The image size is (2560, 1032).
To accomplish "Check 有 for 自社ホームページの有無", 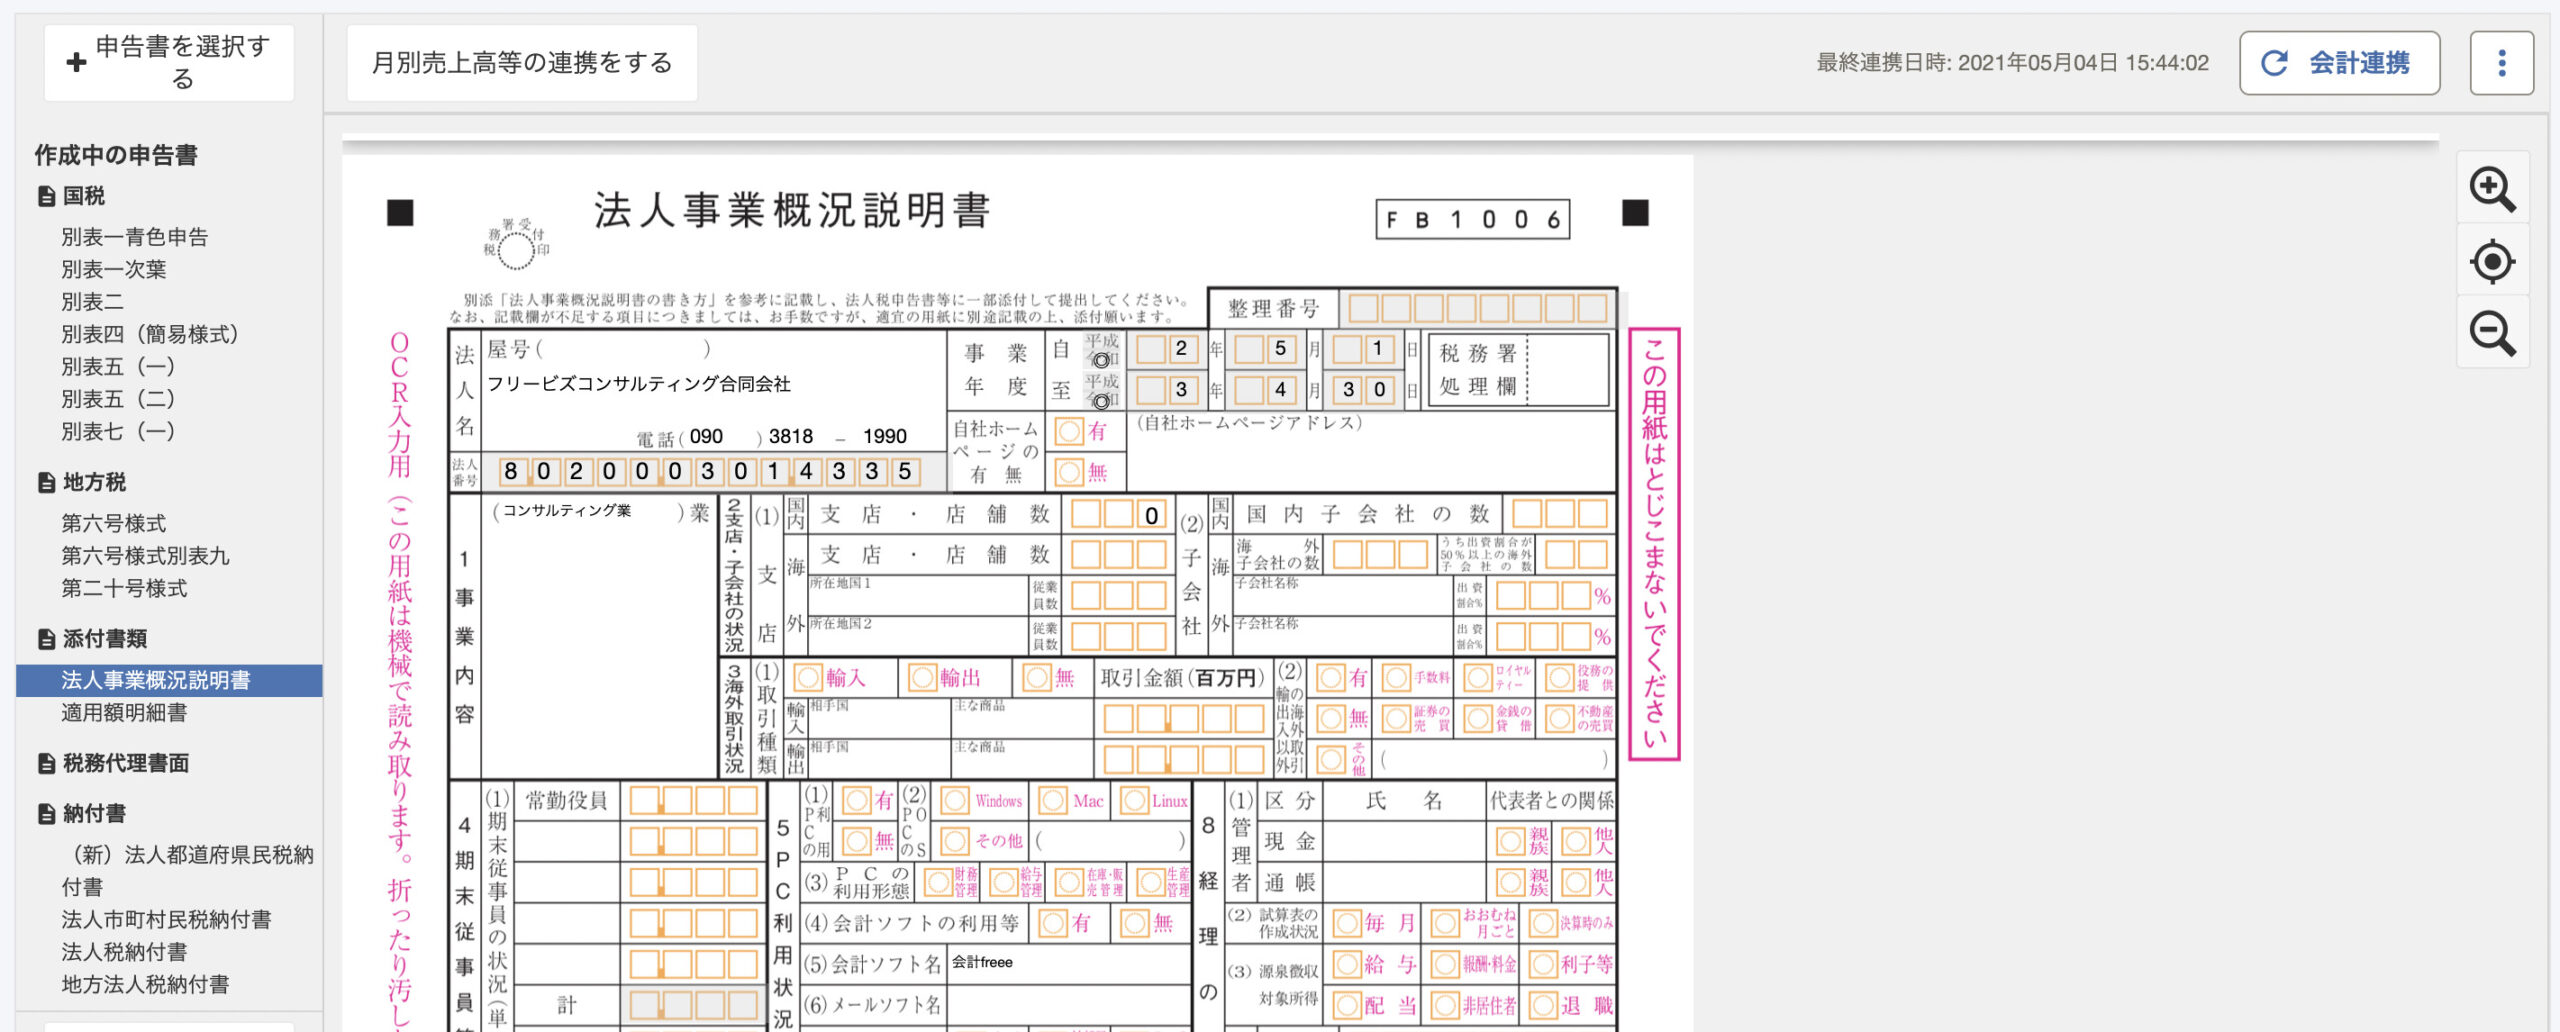I will [1069, 431].
